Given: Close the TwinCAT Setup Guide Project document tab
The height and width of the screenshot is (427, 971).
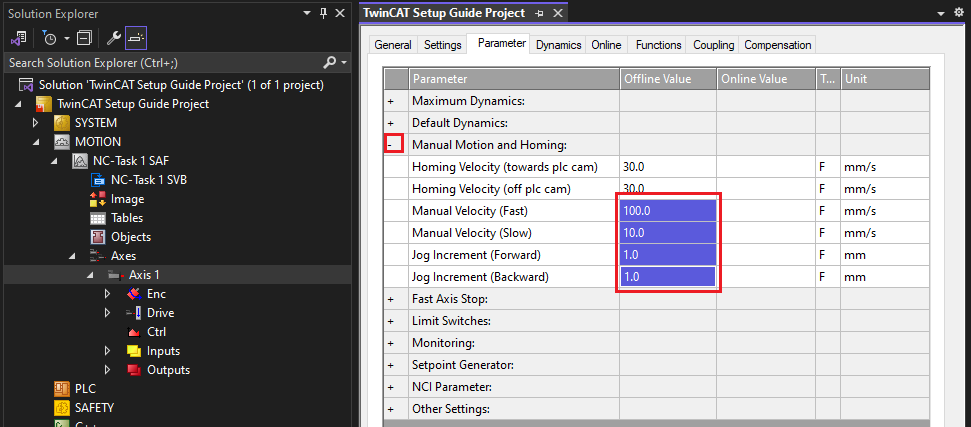Looking at the screenshot, I should tap(557, 13).
